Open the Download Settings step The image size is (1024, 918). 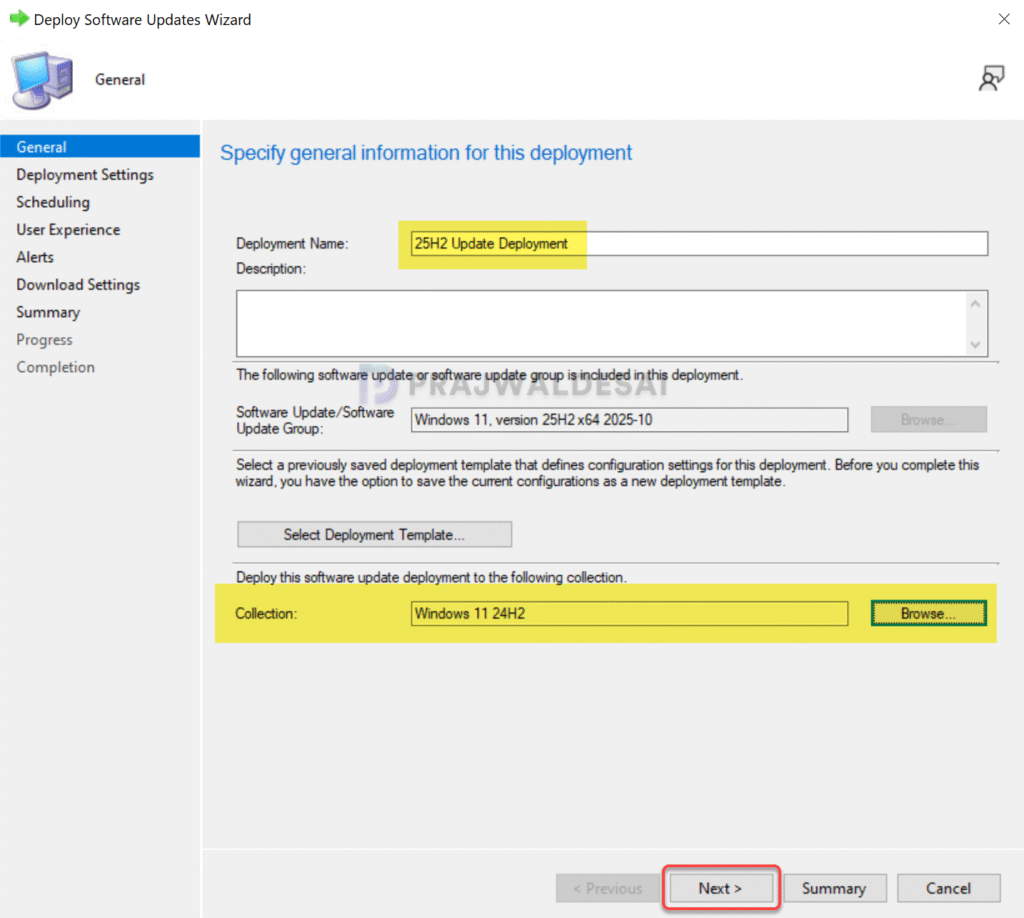78,285
